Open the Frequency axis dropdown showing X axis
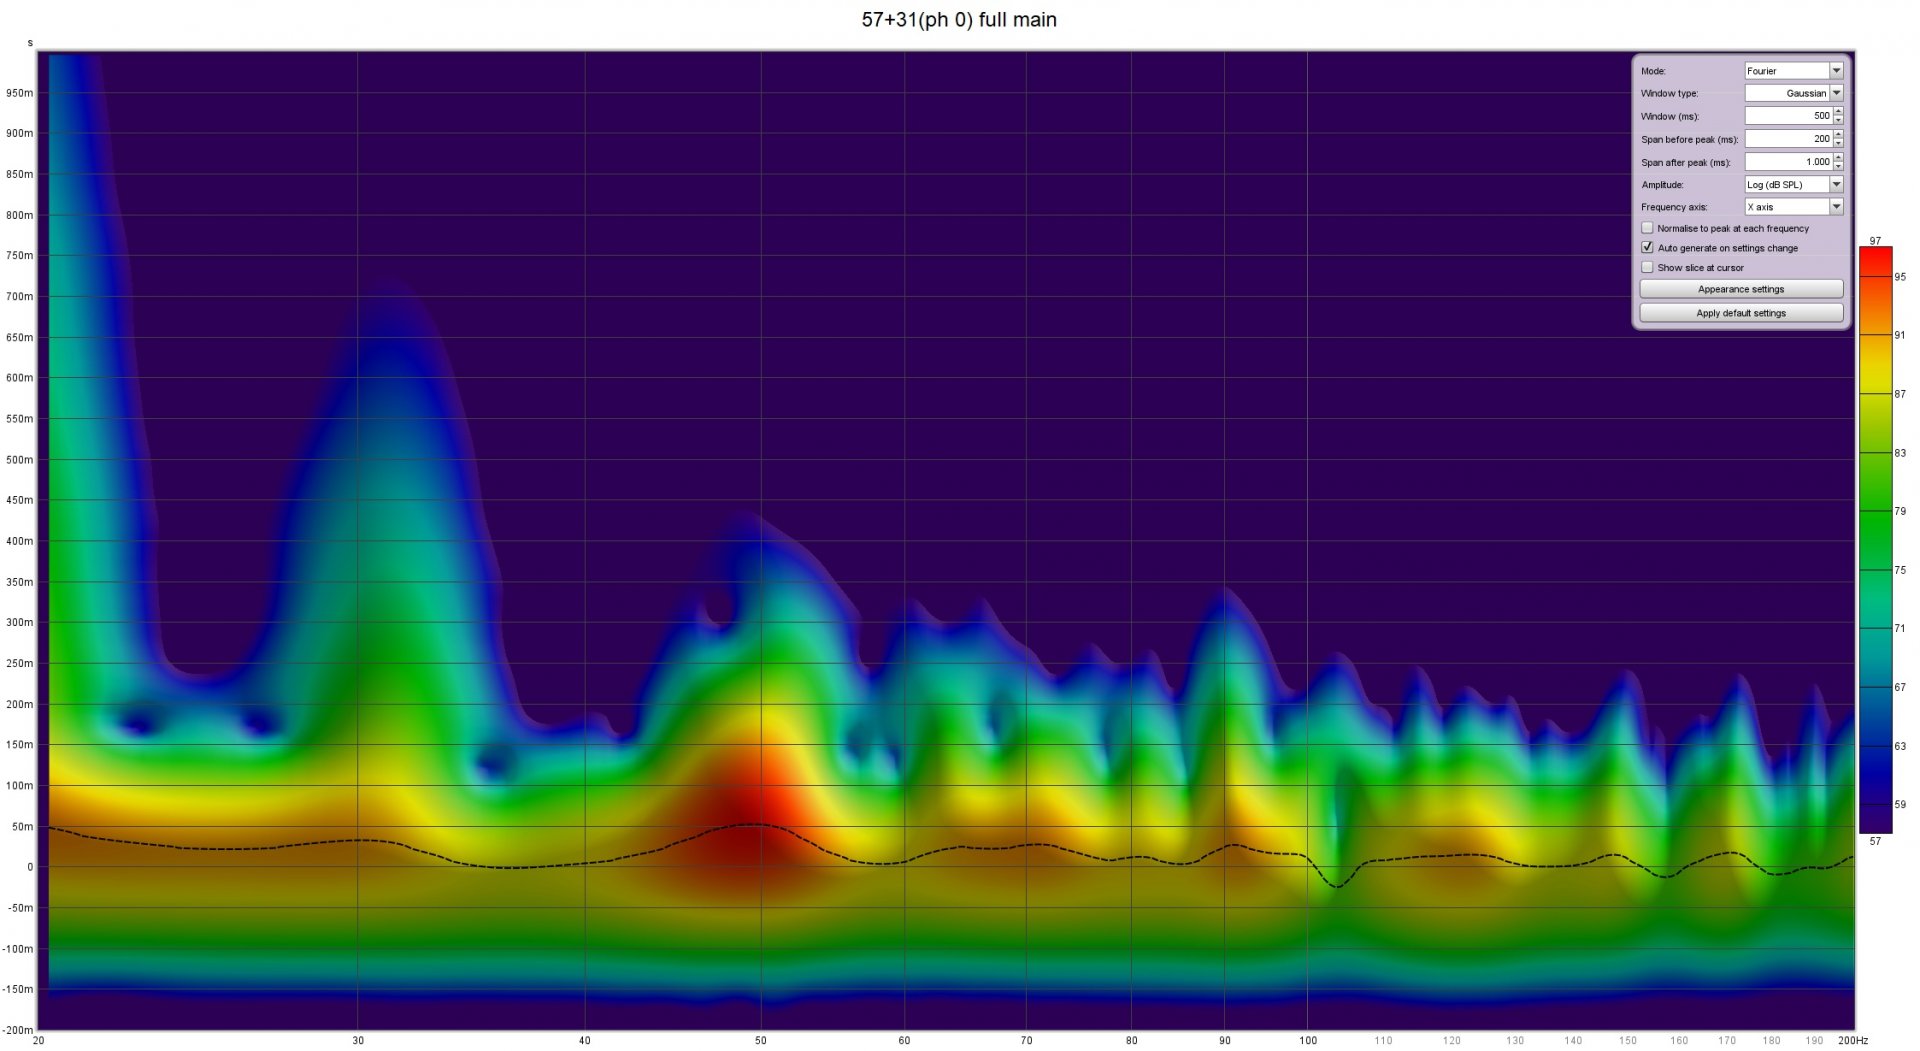Image resolution: width=1920 pixels, height=1051 pixels. [x=1793, y=207]
